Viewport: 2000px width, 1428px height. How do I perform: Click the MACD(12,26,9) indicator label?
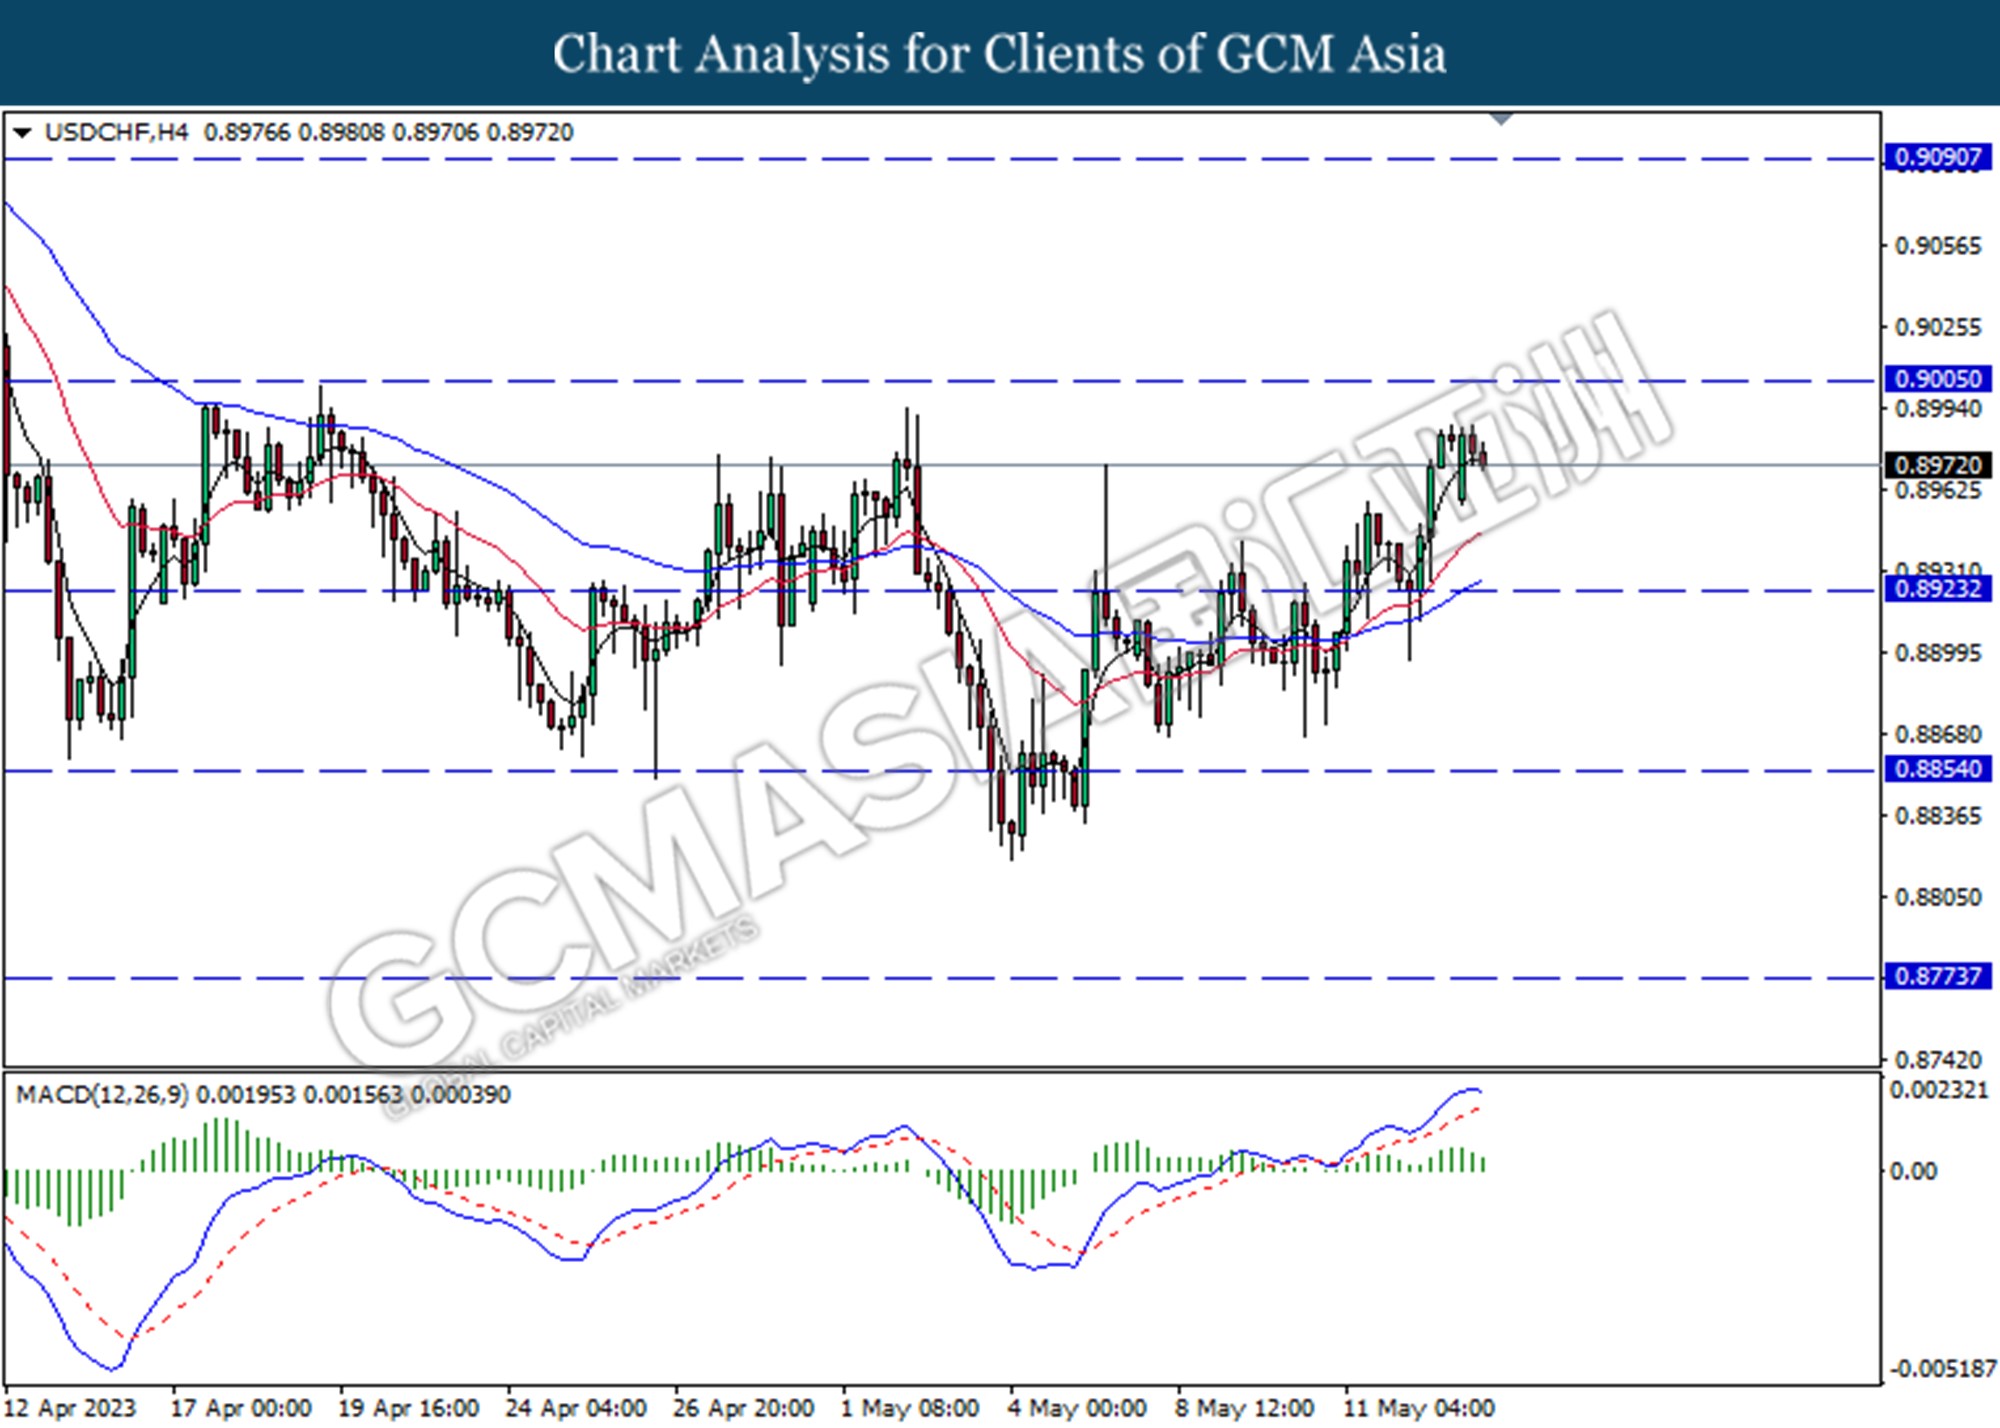click(102, 1095)
